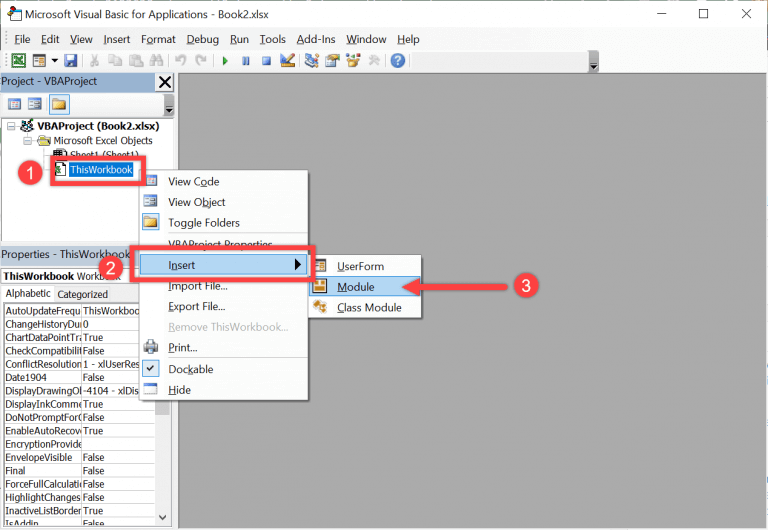Choose View Object in context menu
768x530 pixels.
[224, 202]
